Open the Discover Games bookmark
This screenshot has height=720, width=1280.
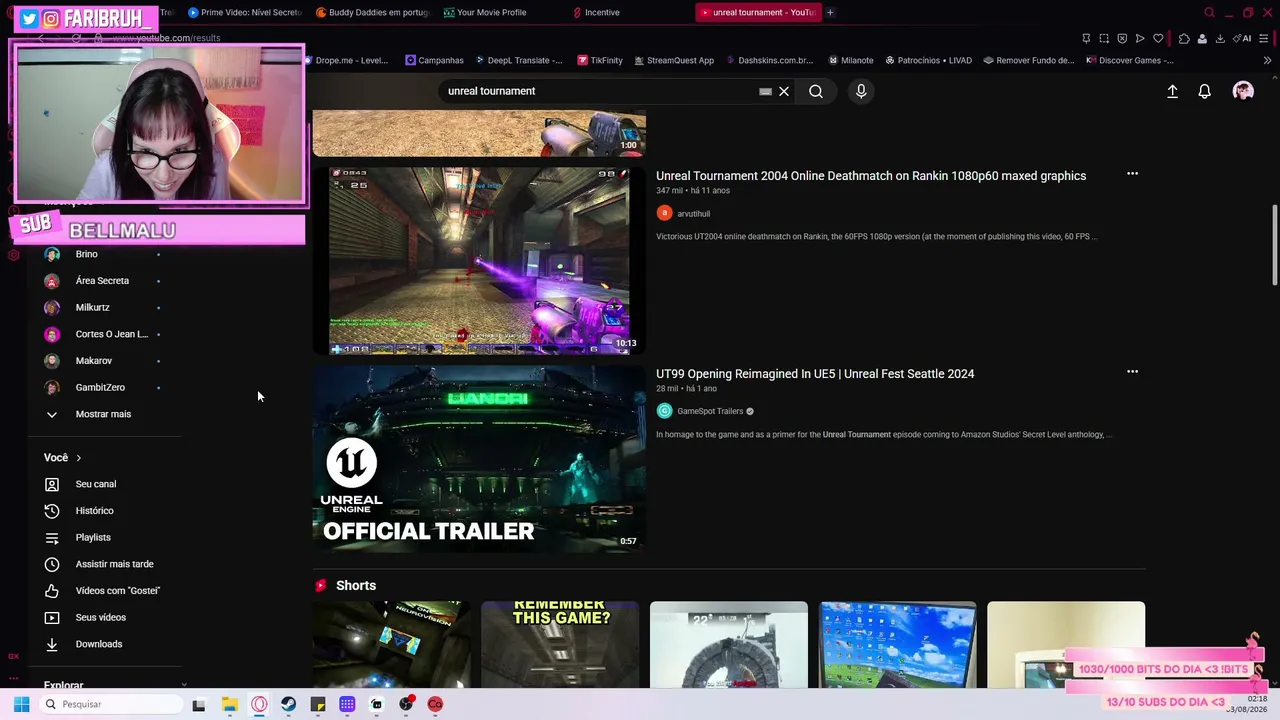[1129, 60]
